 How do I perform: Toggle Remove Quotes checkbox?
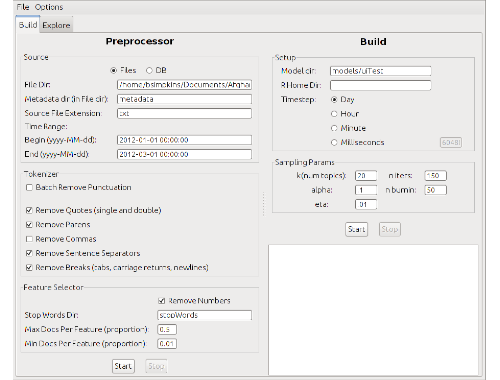tap(29, 210)
